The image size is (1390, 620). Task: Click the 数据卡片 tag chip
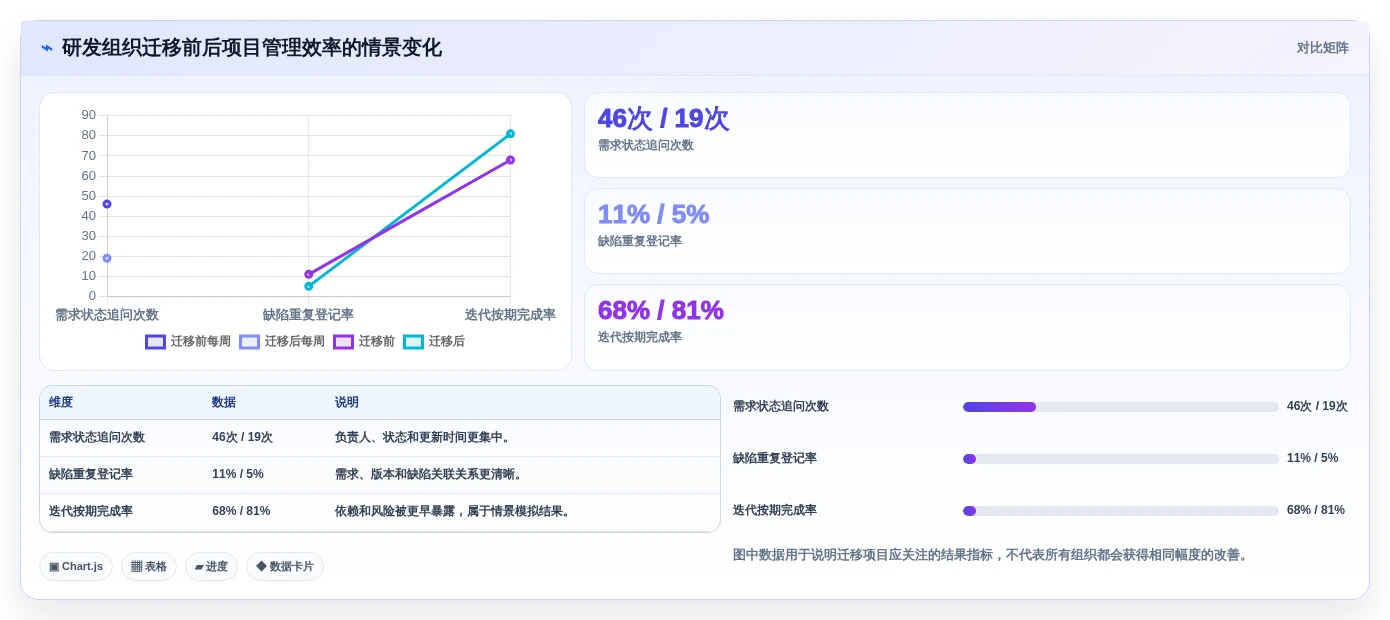pos(285,567)
